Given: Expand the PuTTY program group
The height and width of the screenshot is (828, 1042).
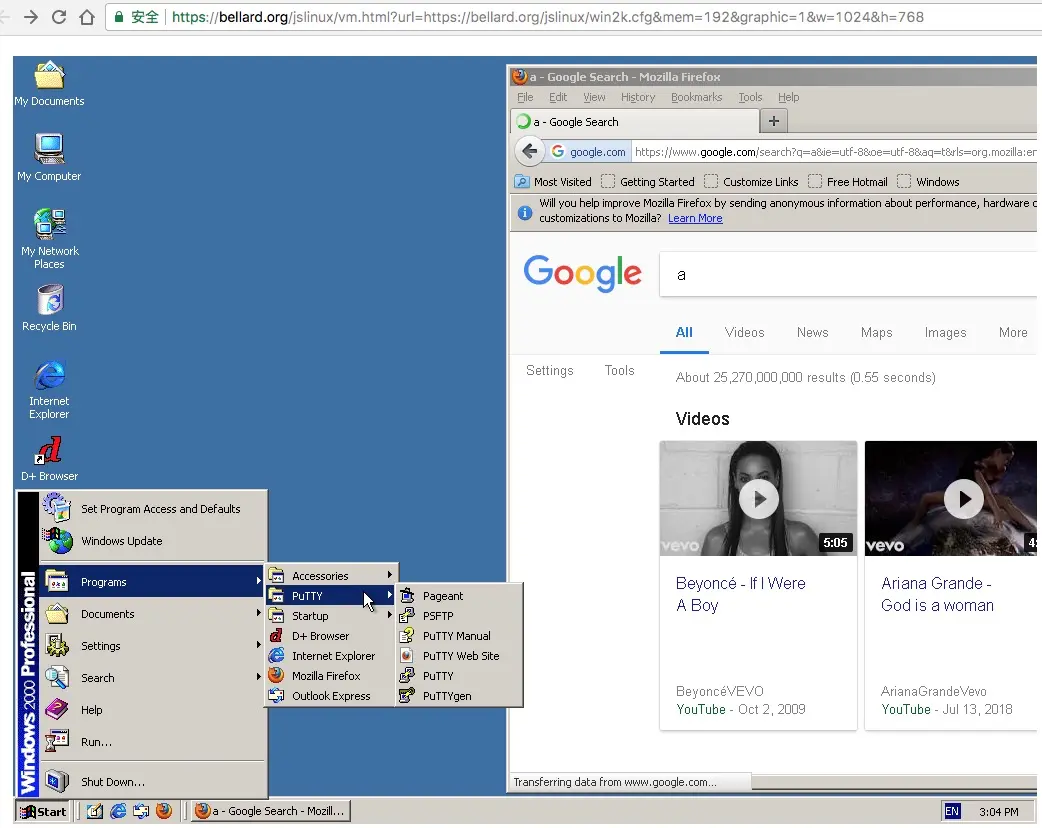Looking at the screenshot, I should point(331,596).
